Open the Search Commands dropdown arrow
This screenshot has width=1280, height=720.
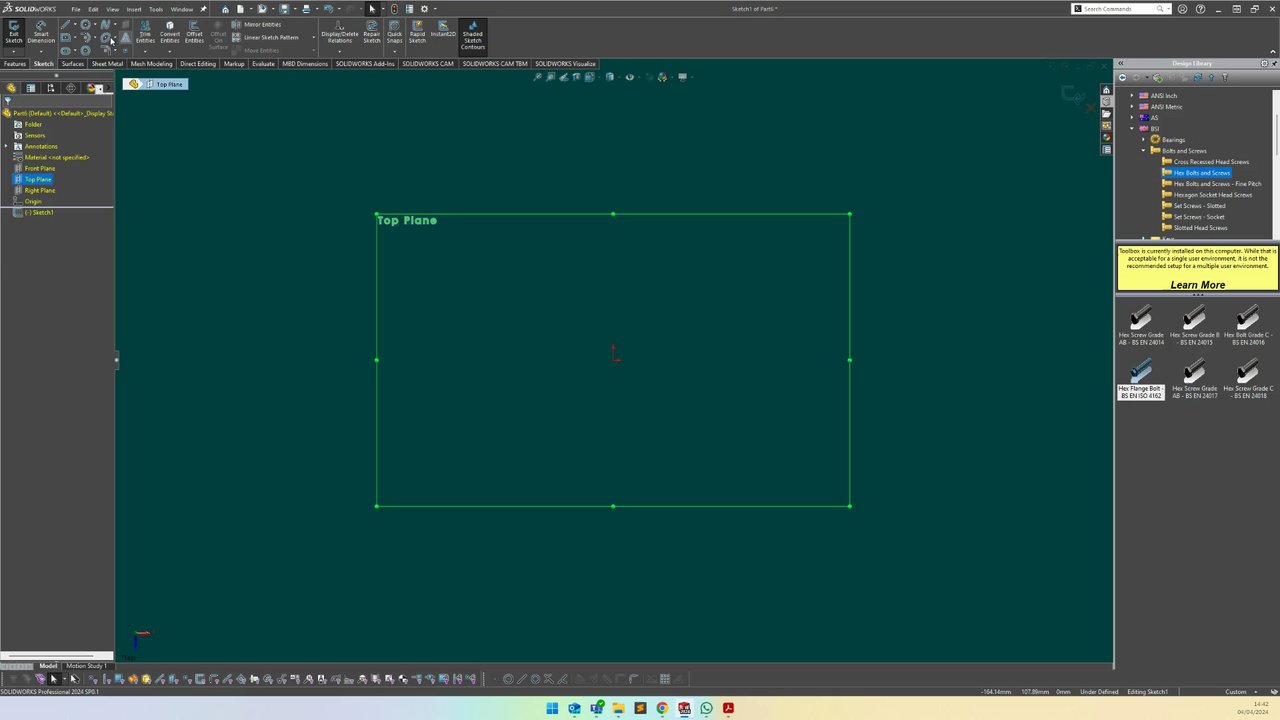pyautogui.click(x=1170, y=9)
